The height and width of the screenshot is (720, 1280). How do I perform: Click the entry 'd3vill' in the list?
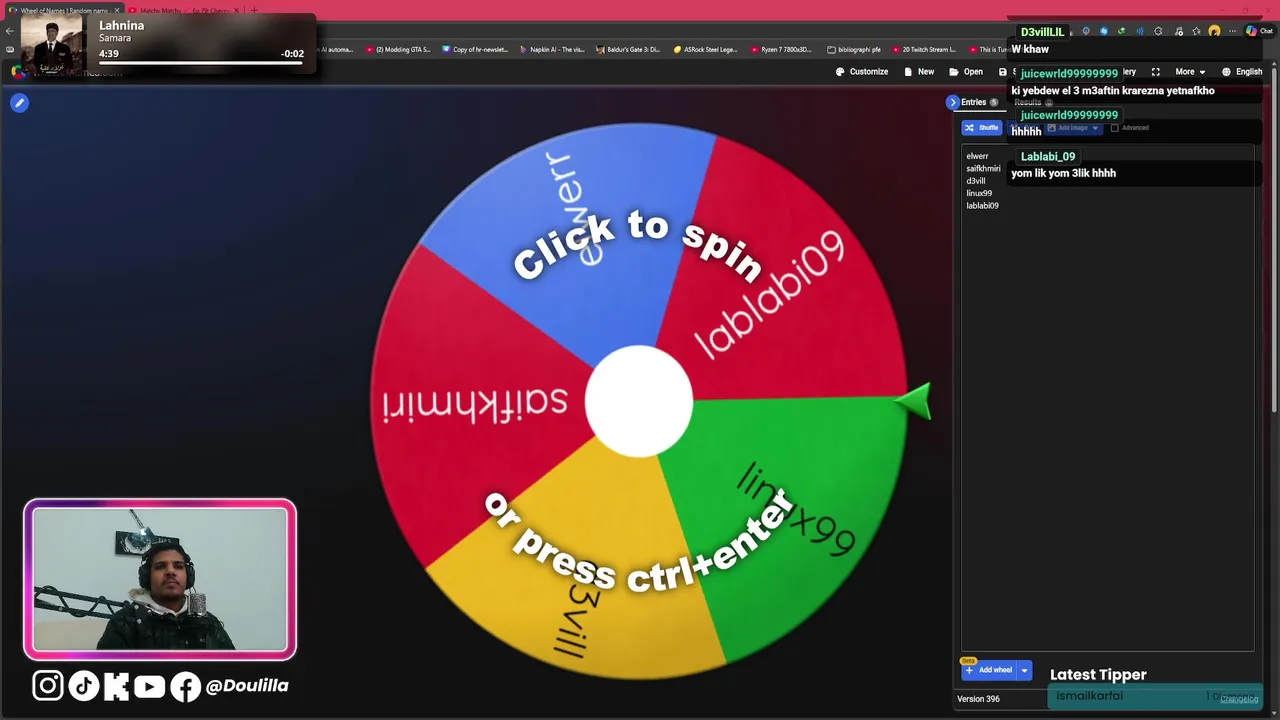pyautogui.click(x=976, y=181)
